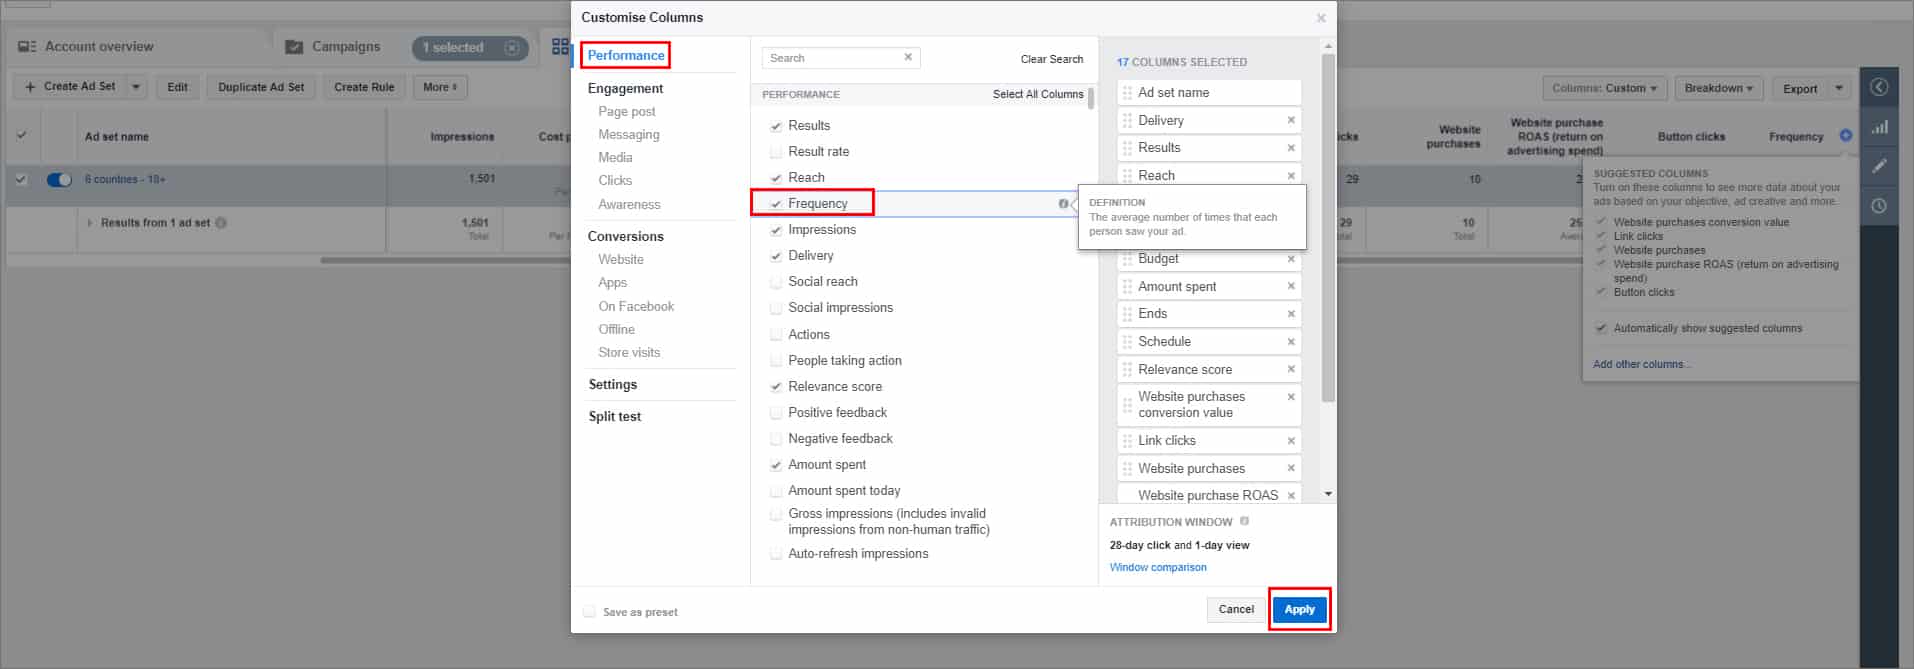Click Attribution Window info icon
This screenshot has height=669, width=1914.
tap(1245, 521)
